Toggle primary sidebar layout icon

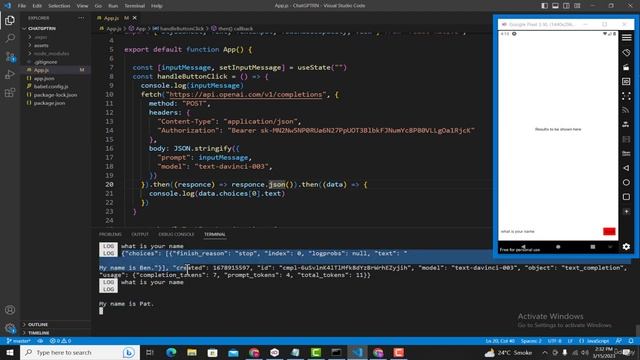[x=544, y=6]
